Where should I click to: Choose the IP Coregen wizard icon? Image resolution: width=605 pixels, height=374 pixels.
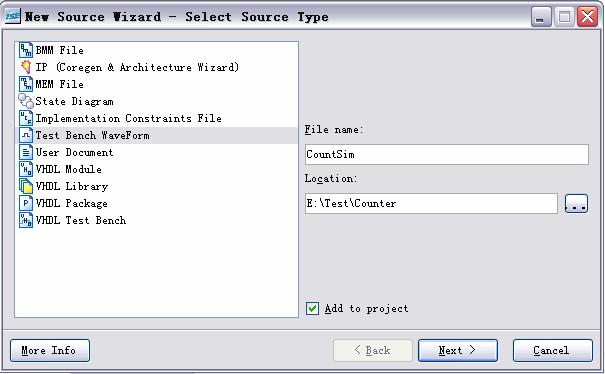click(x=26, y=67)
